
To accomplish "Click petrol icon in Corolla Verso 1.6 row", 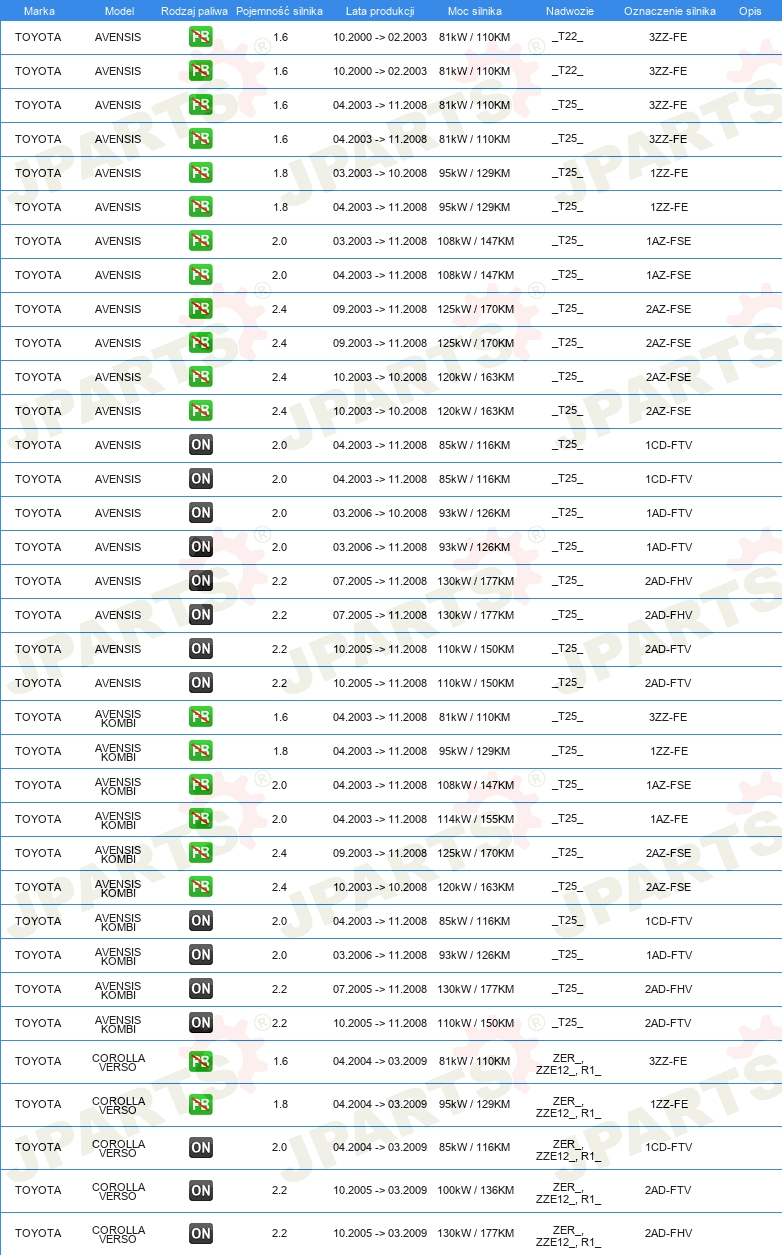I will click(x=201, y=1061).
